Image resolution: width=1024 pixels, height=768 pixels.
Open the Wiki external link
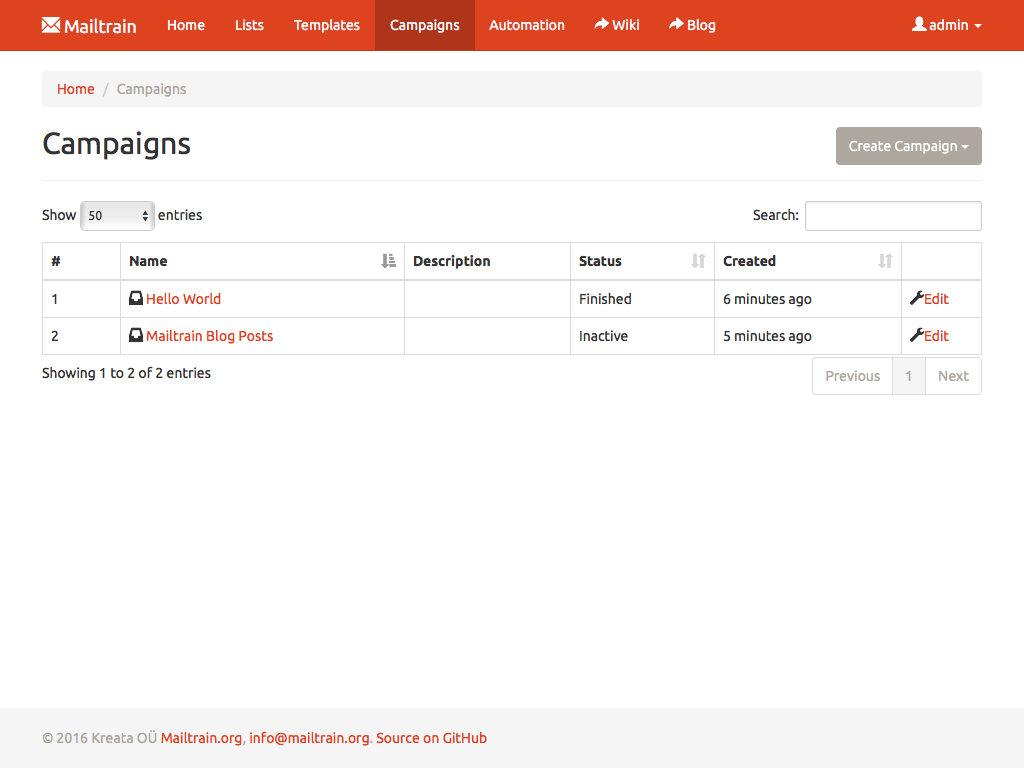point(617,25)
